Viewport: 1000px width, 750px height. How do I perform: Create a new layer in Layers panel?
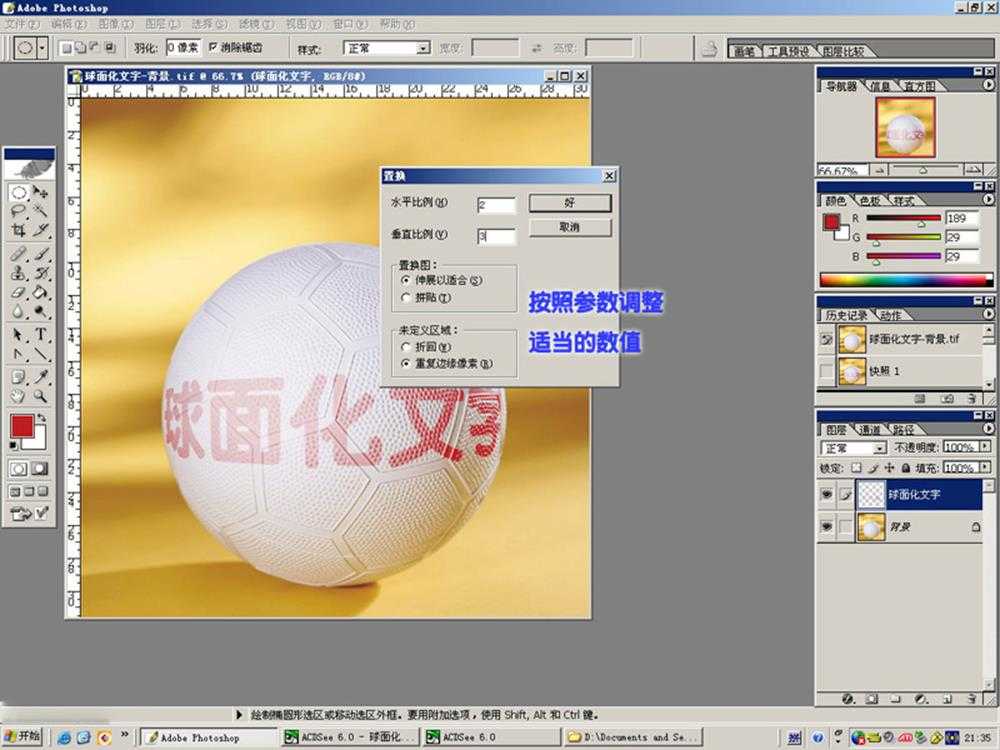click(x=948, y=699)
